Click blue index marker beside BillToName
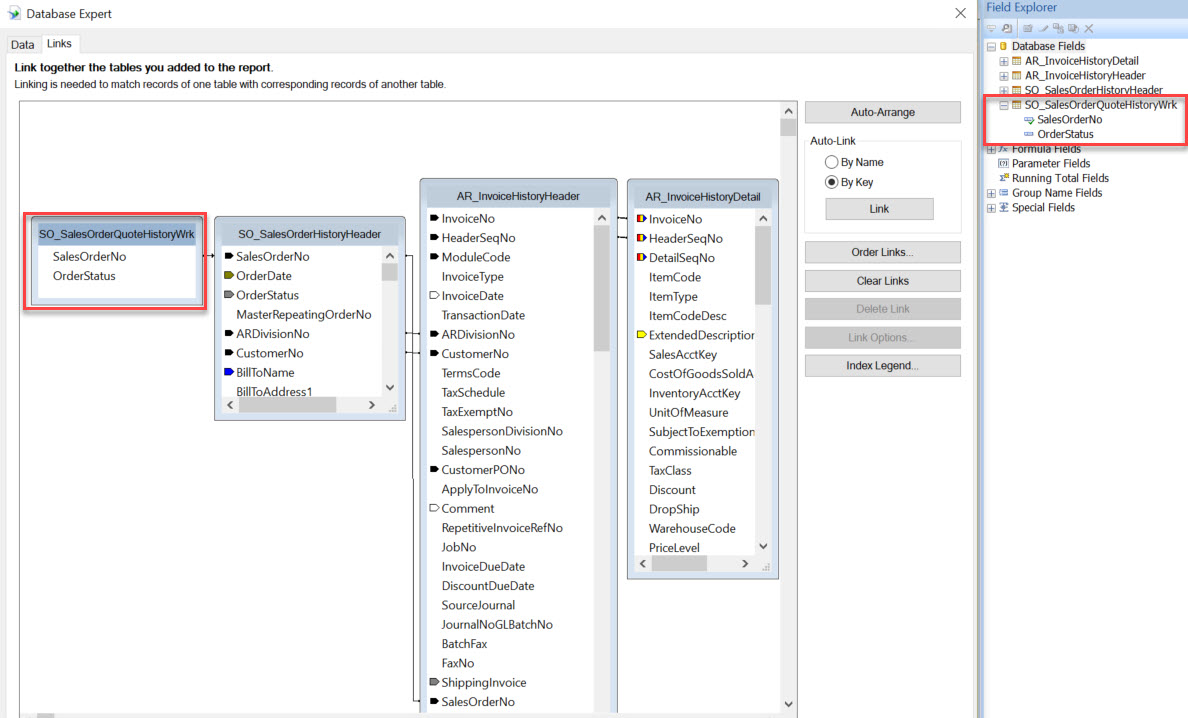Image resolution: width=1188 pixels, height=718 pixels. [229, 372]
